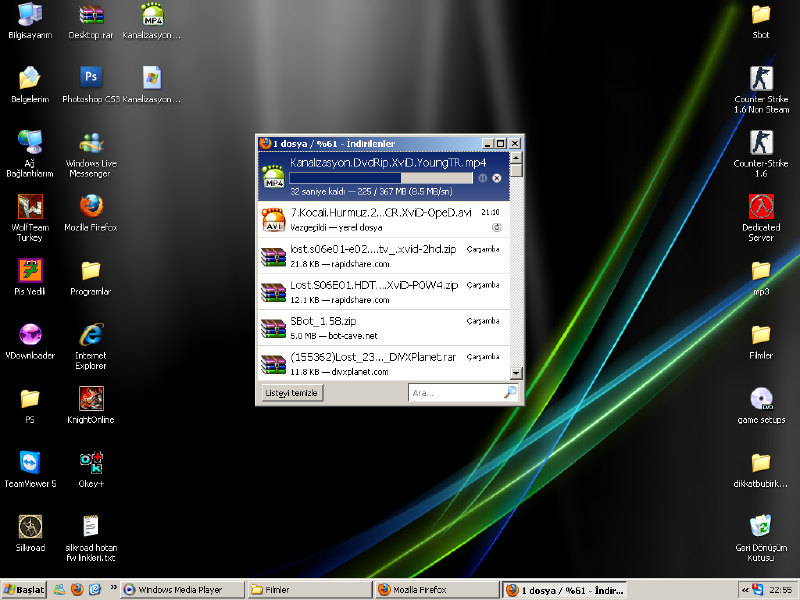The width and height of the screenshot is (800, 600).
Task: Select the Desktop.rar archive icon
Action: coord(91,21)
